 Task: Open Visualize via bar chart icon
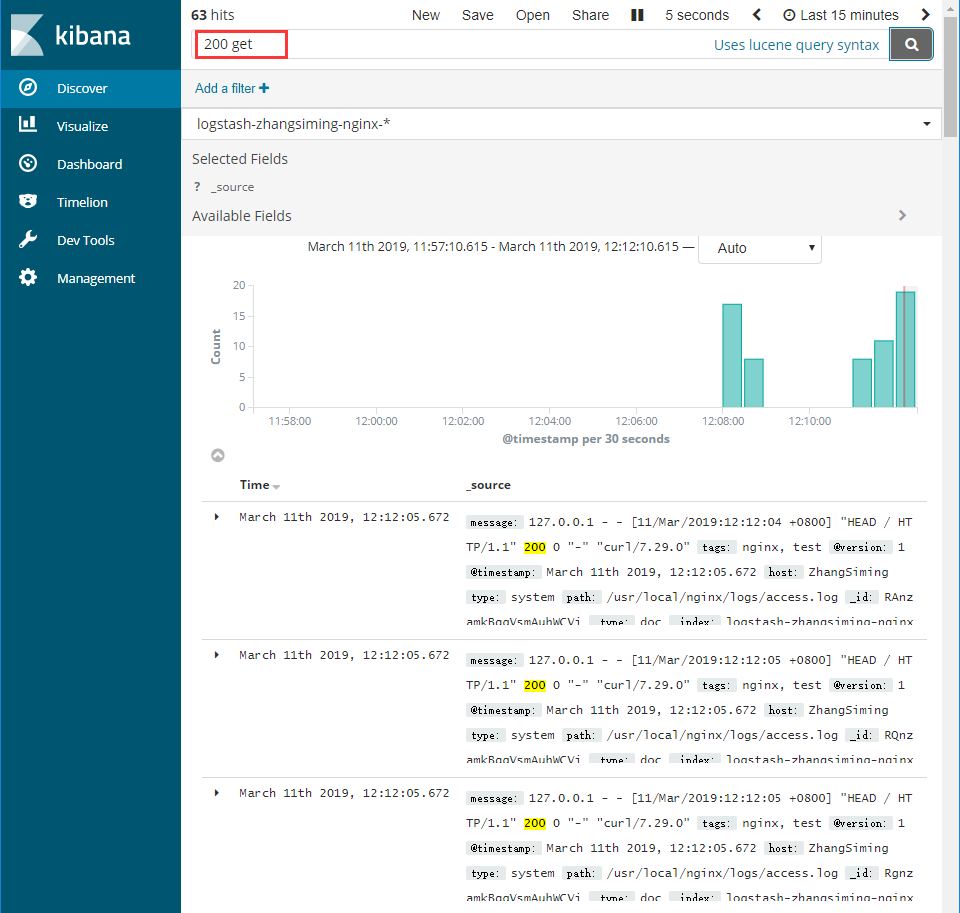tap(28, 126)
